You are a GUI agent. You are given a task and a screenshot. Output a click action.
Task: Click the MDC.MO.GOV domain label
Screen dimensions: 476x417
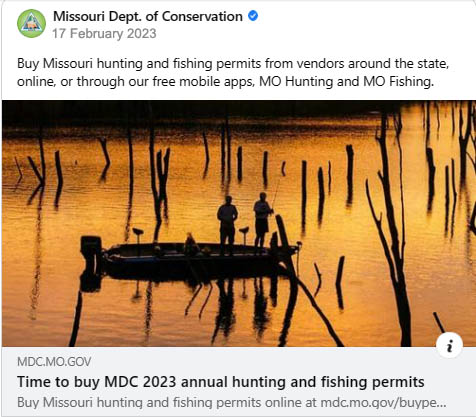coord(54,362)
